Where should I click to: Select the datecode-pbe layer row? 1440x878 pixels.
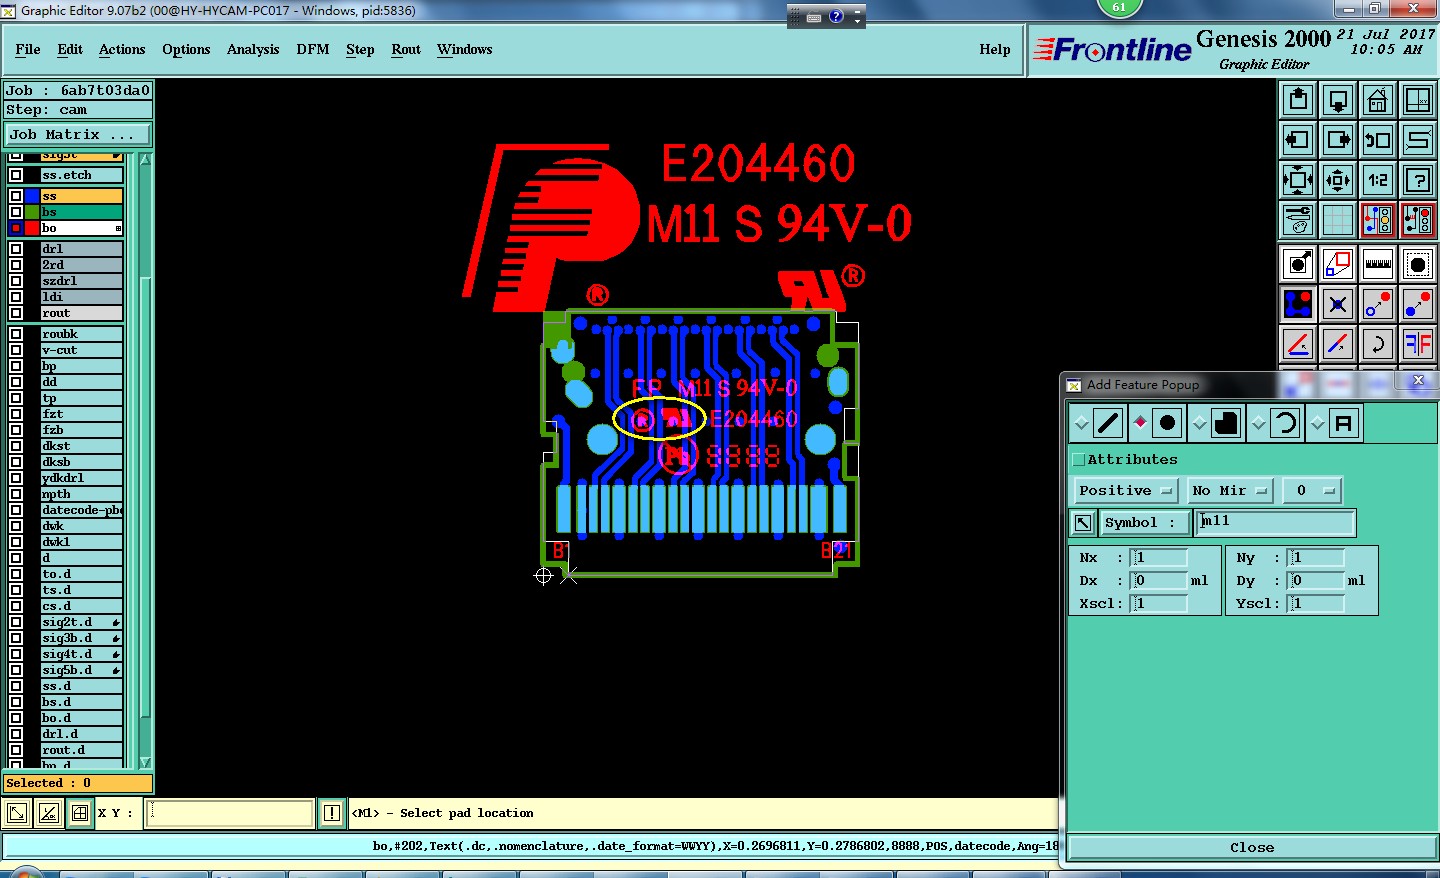pyautogui.click(x=82, y=510)
